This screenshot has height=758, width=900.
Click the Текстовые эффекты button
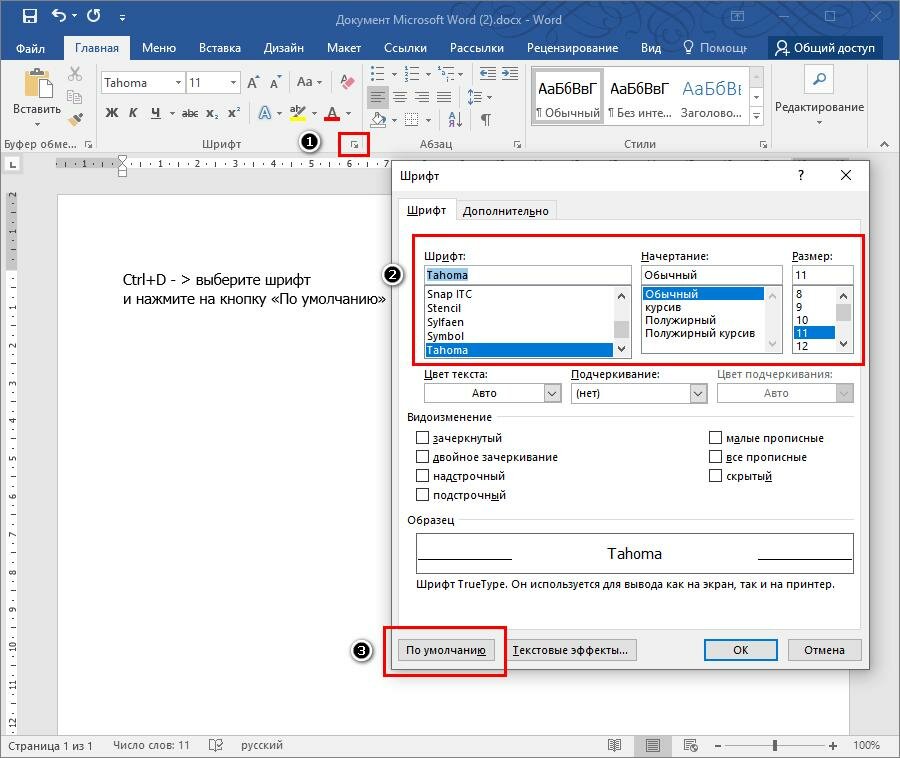coord(570,650)
